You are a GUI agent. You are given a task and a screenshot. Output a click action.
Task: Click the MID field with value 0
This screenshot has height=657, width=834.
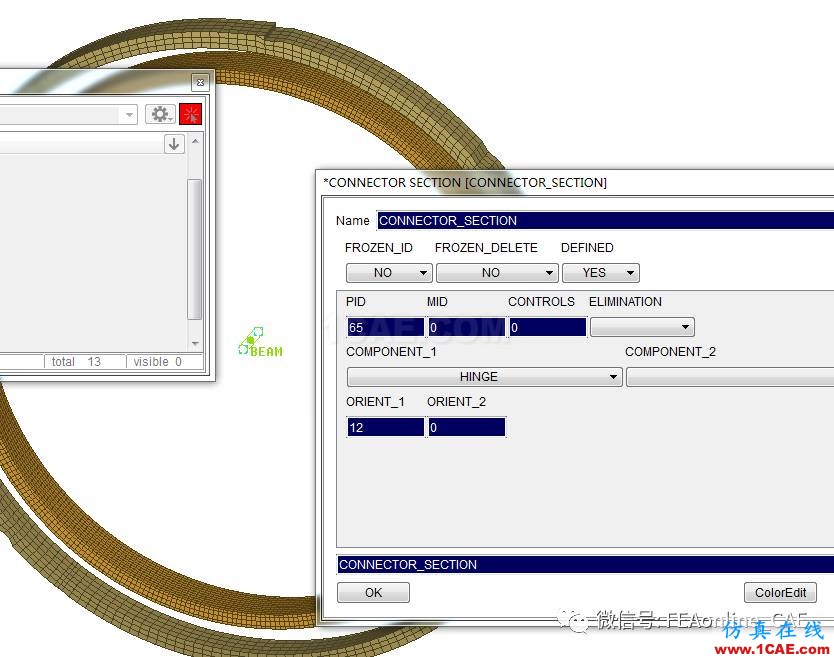pos(466,327)
